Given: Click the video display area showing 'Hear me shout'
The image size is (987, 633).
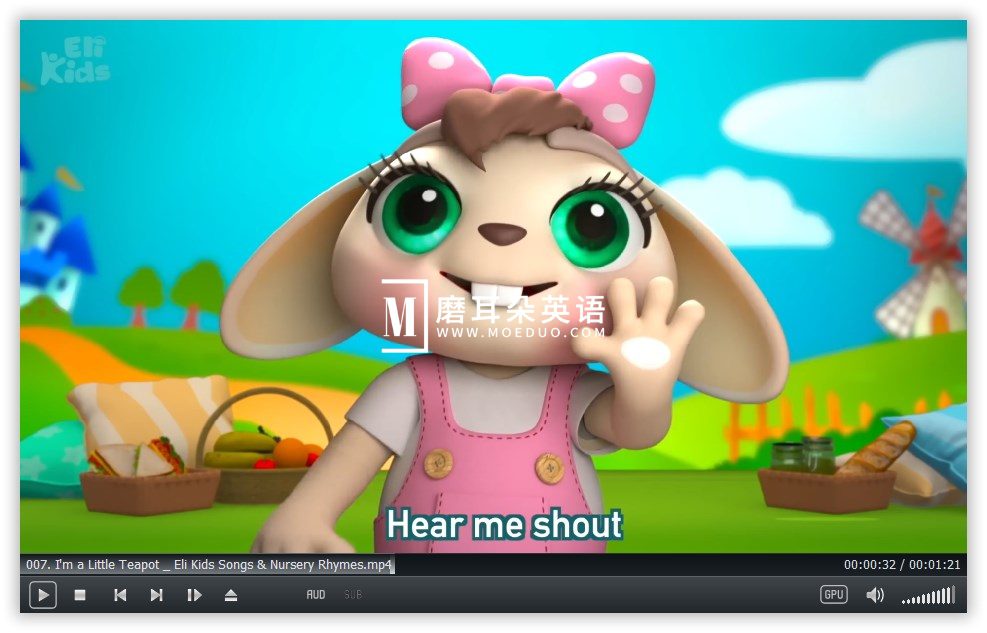Looking at the screenshot, I should (x=493, y=287).
